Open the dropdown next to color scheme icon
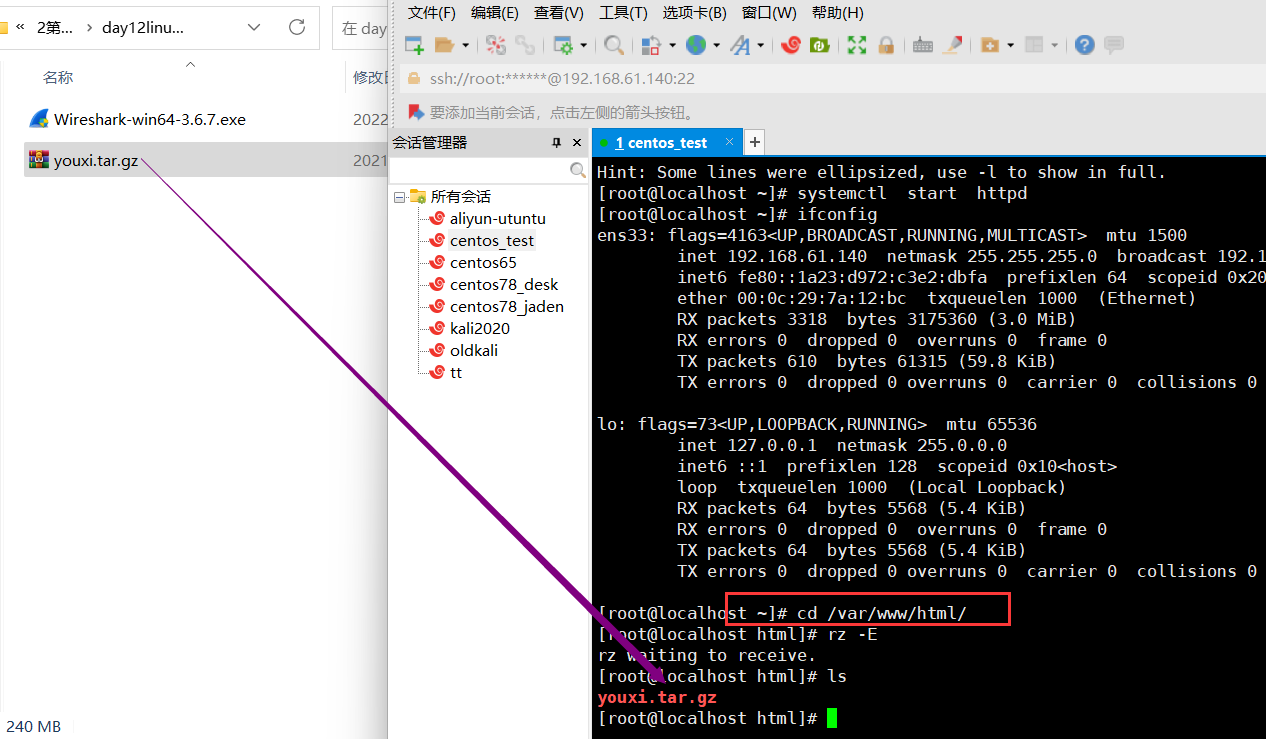1266x739 pixels. click(672, 45)
